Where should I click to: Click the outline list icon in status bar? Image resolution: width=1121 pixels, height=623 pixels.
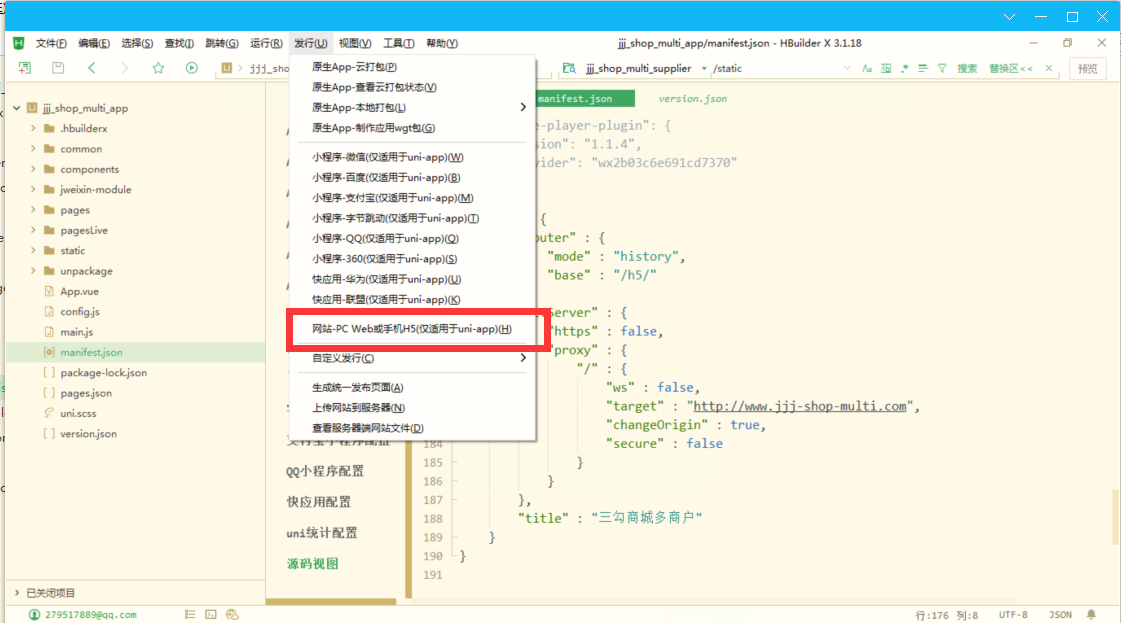pyautogui.click(x=189, y=614)
